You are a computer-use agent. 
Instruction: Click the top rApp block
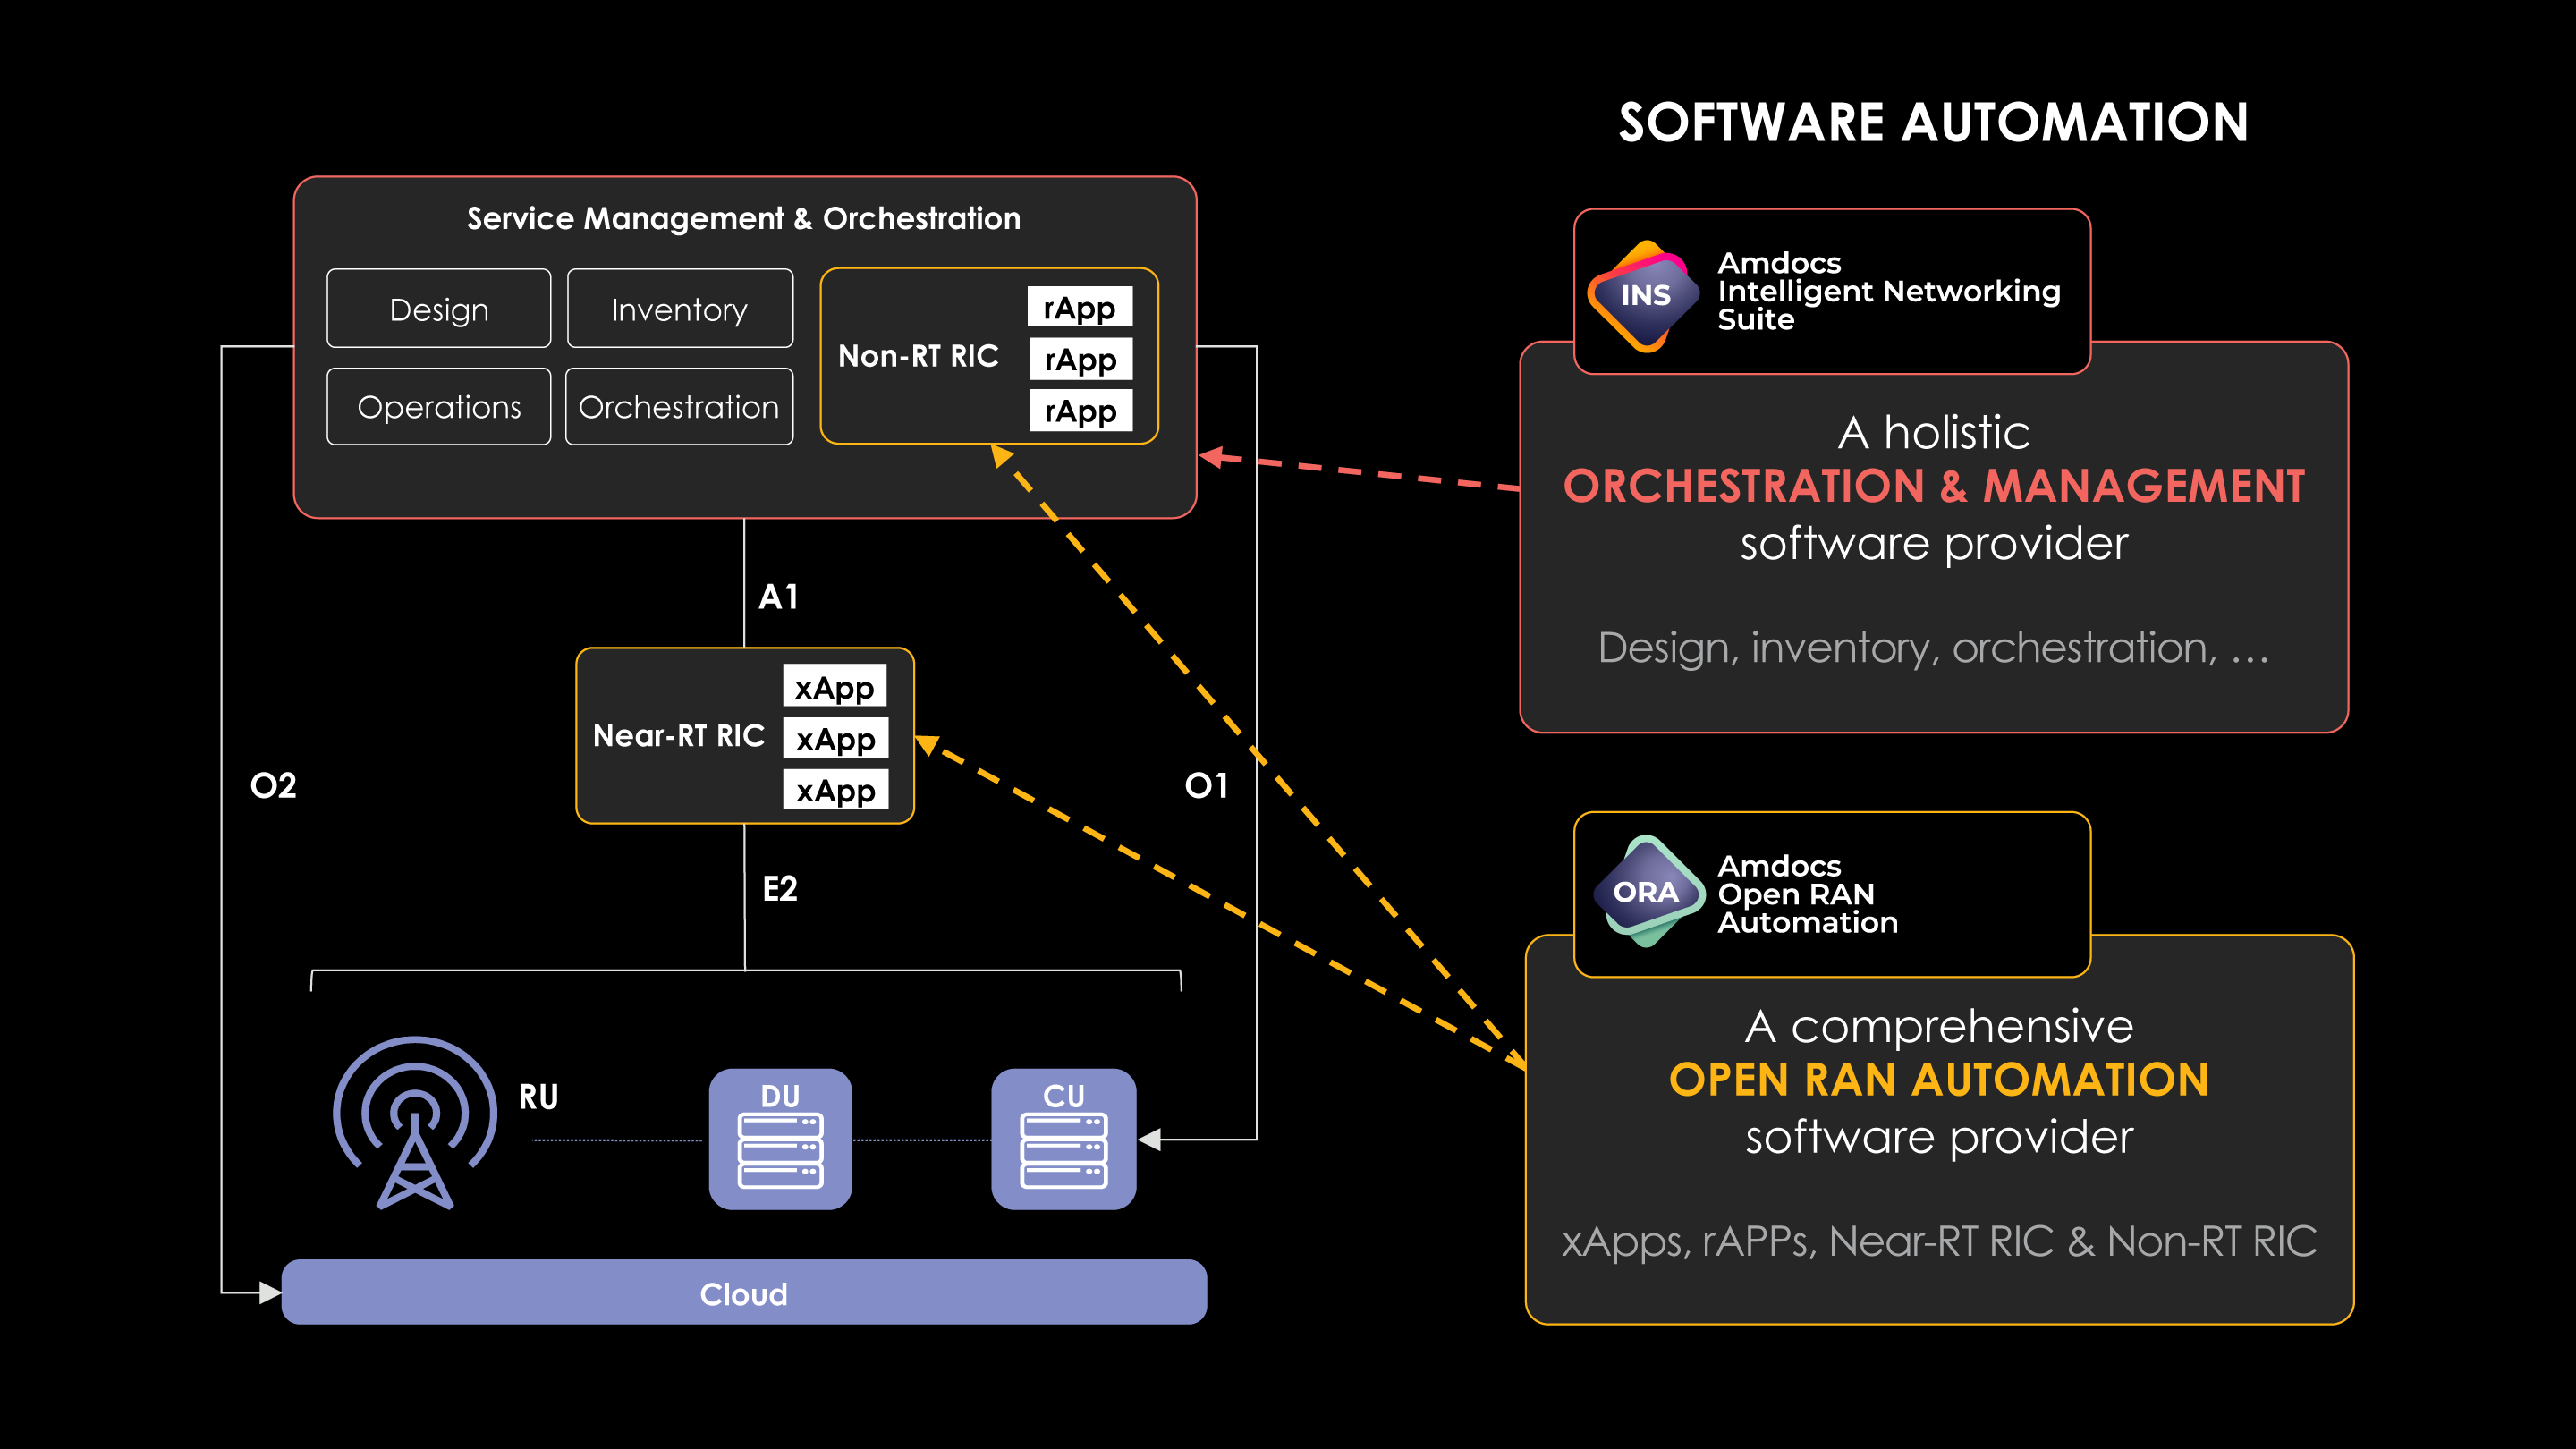(1080, 307)
